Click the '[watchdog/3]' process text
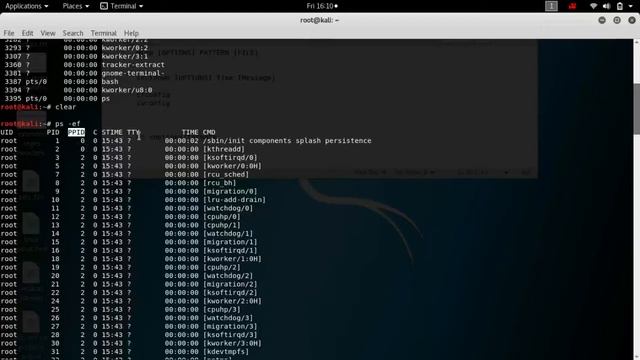Viewport: 640px width, 360px height. coord(228,318)
